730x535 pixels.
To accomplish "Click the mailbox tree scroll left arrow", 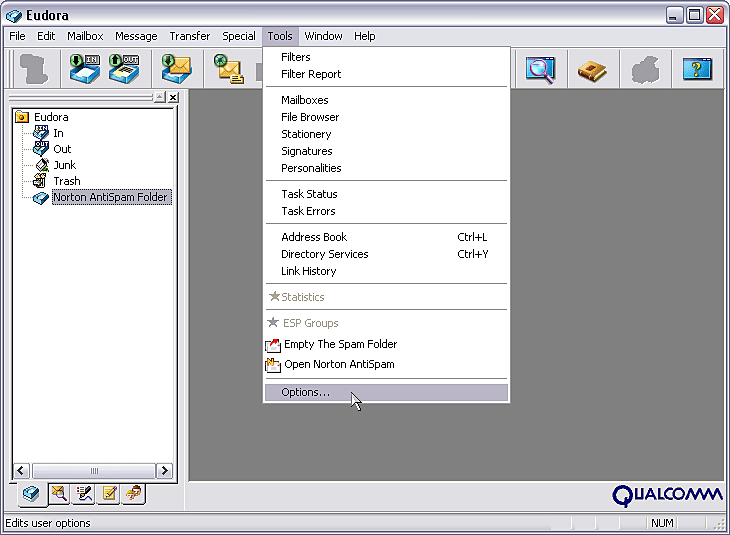I will (21, 470).
